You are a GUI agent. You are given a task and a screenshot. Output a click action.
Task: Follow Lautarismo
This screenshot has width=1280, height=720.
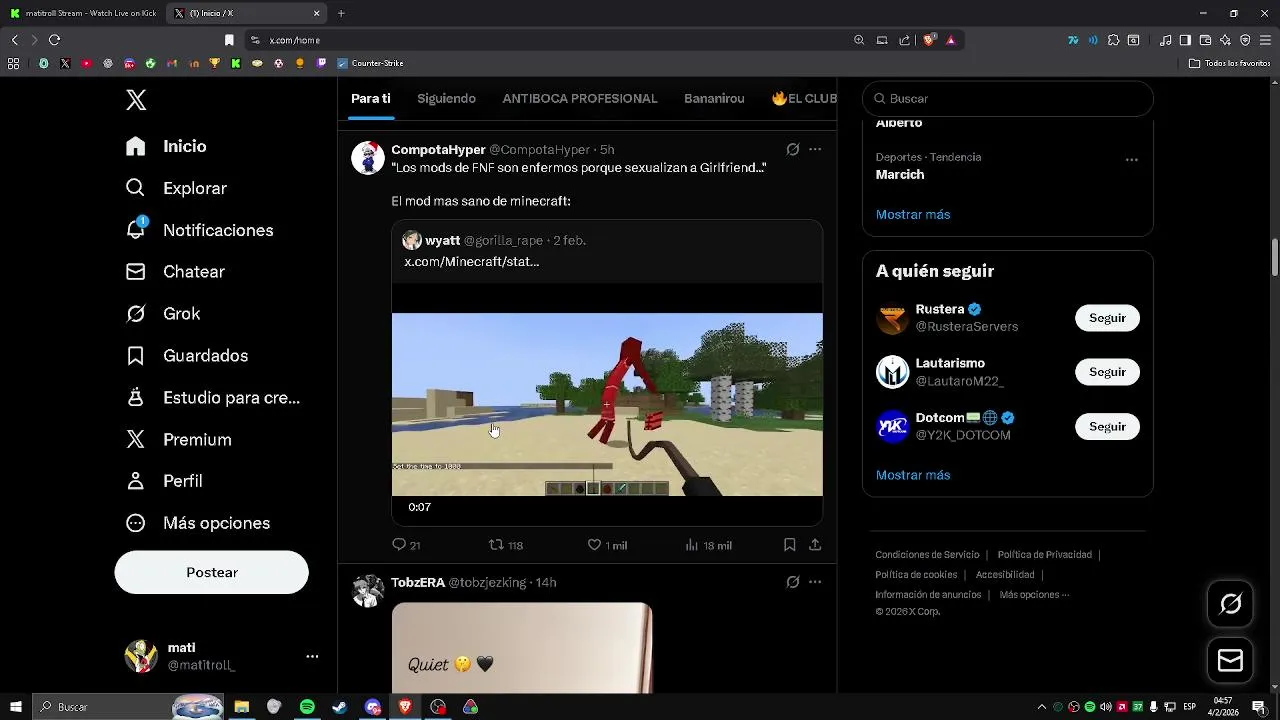(x=1107, y=372)
